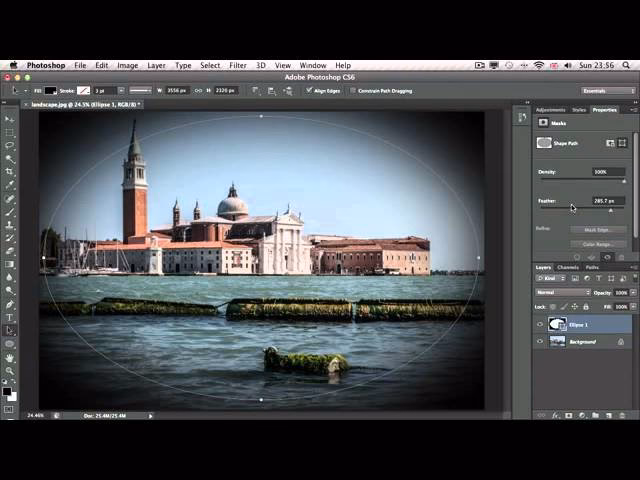Open the Select menu

(210, 65)
